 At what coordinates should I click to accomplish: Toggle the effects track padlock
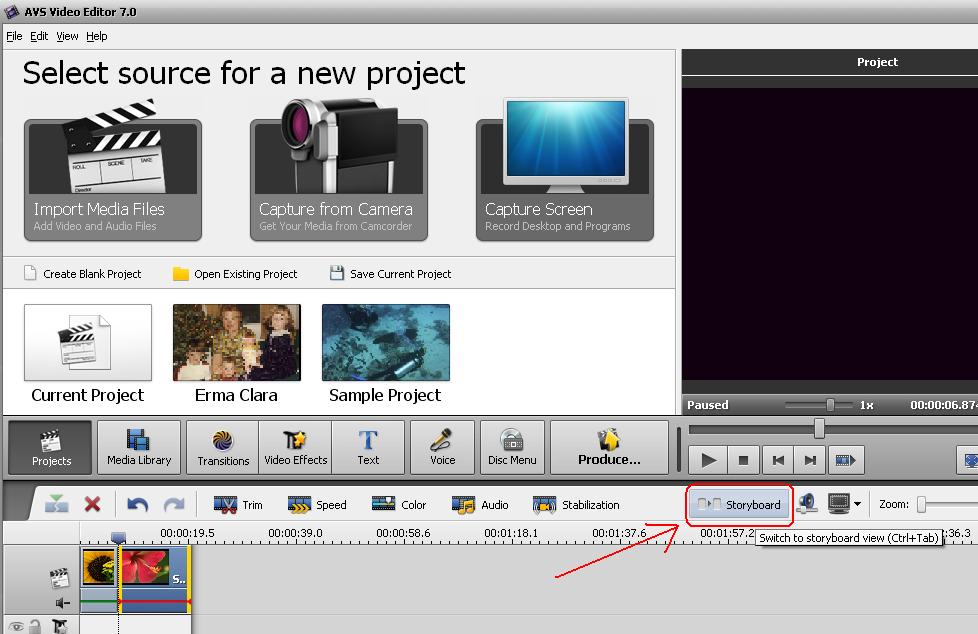point(35,626)
